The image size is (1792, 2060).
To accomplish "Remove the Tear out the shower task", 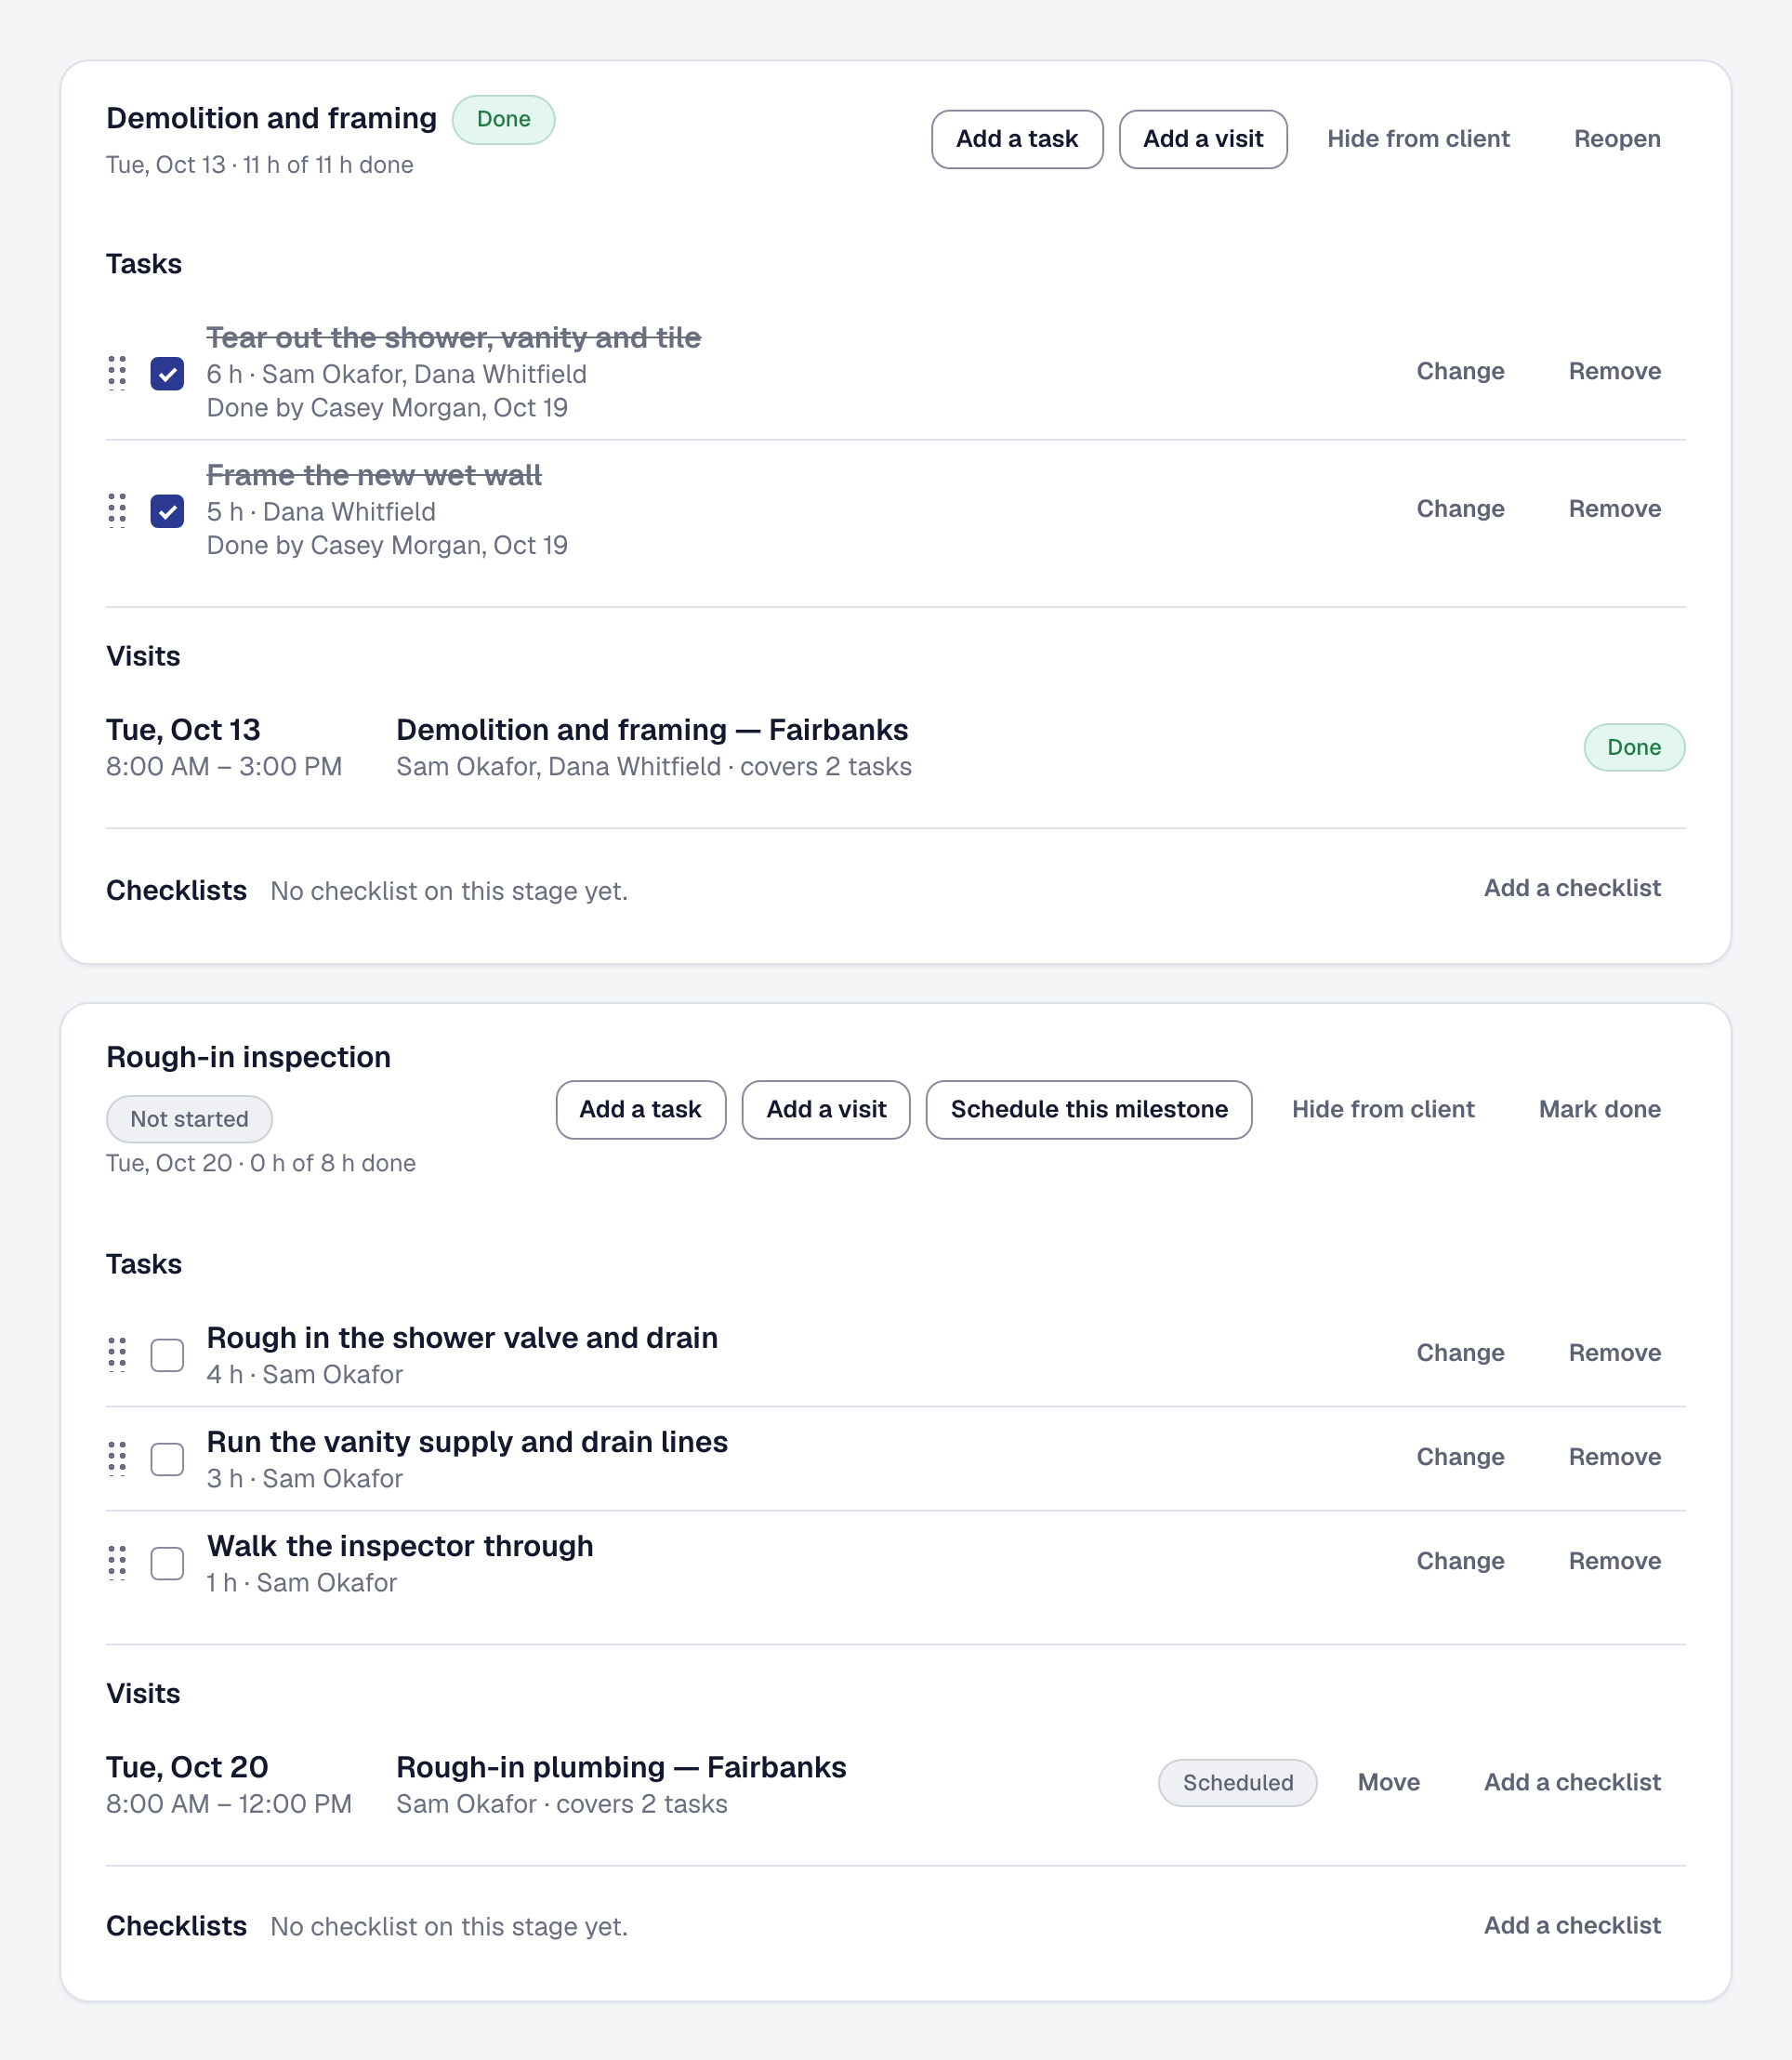I will (1614, 371).
